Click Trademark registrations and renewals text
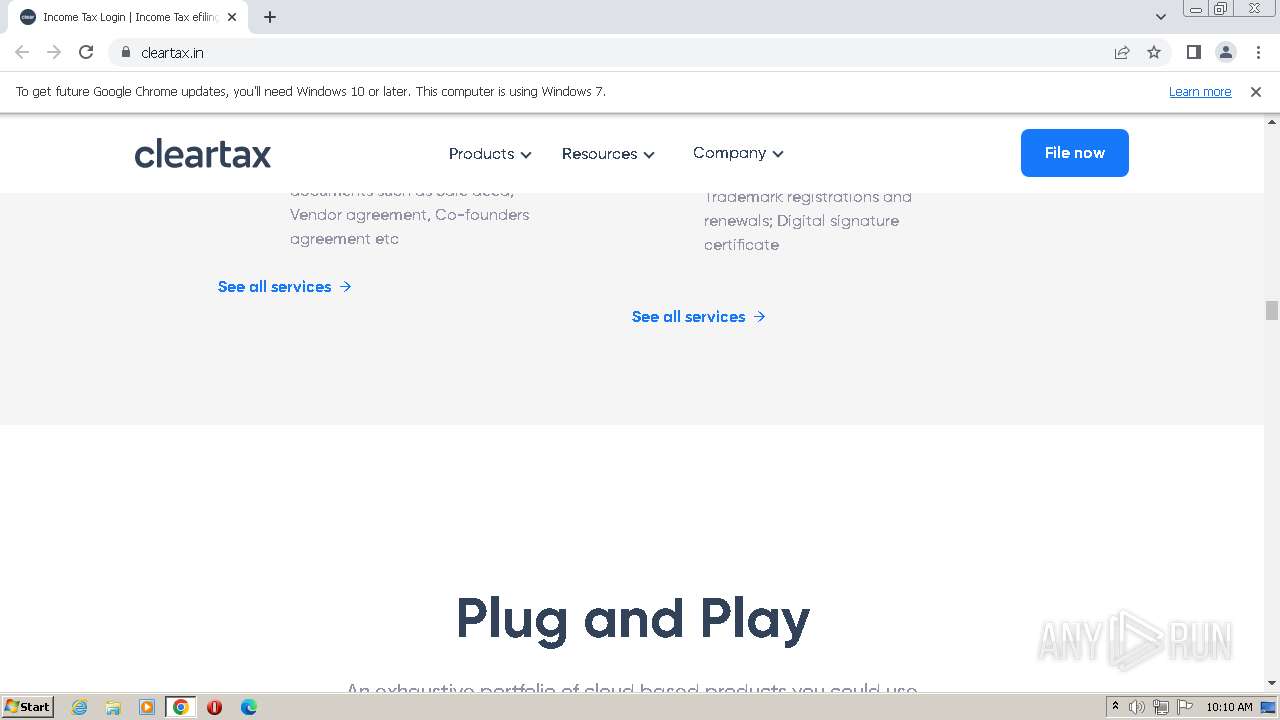1280x720 pixels. coord(808,209)
